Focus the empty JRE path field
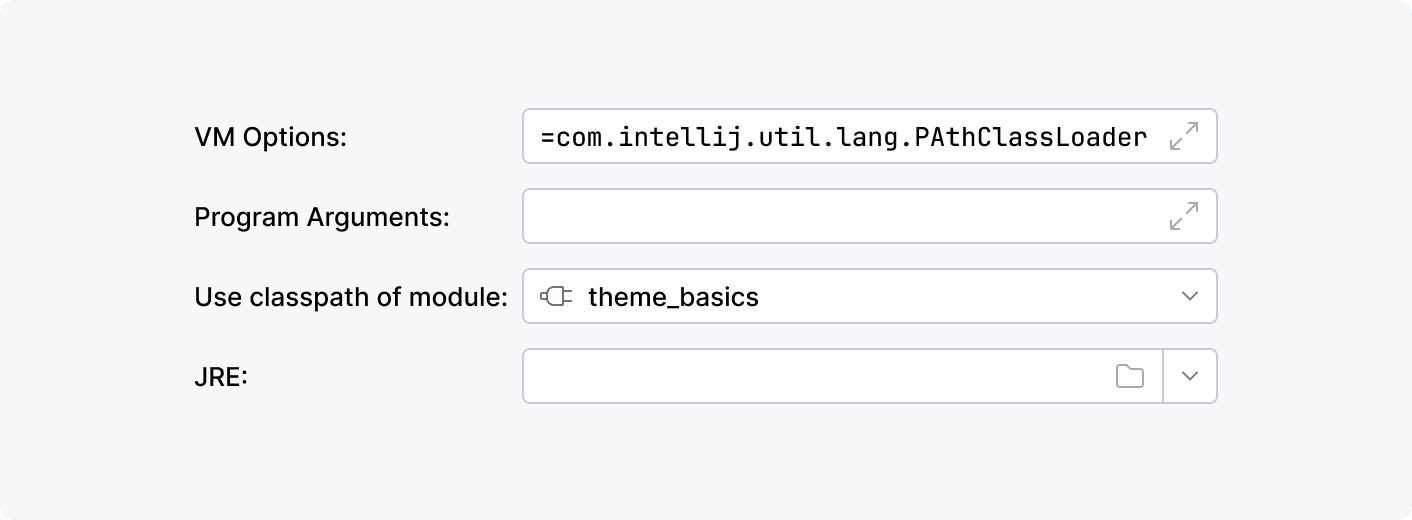 (x=843, y=376)
